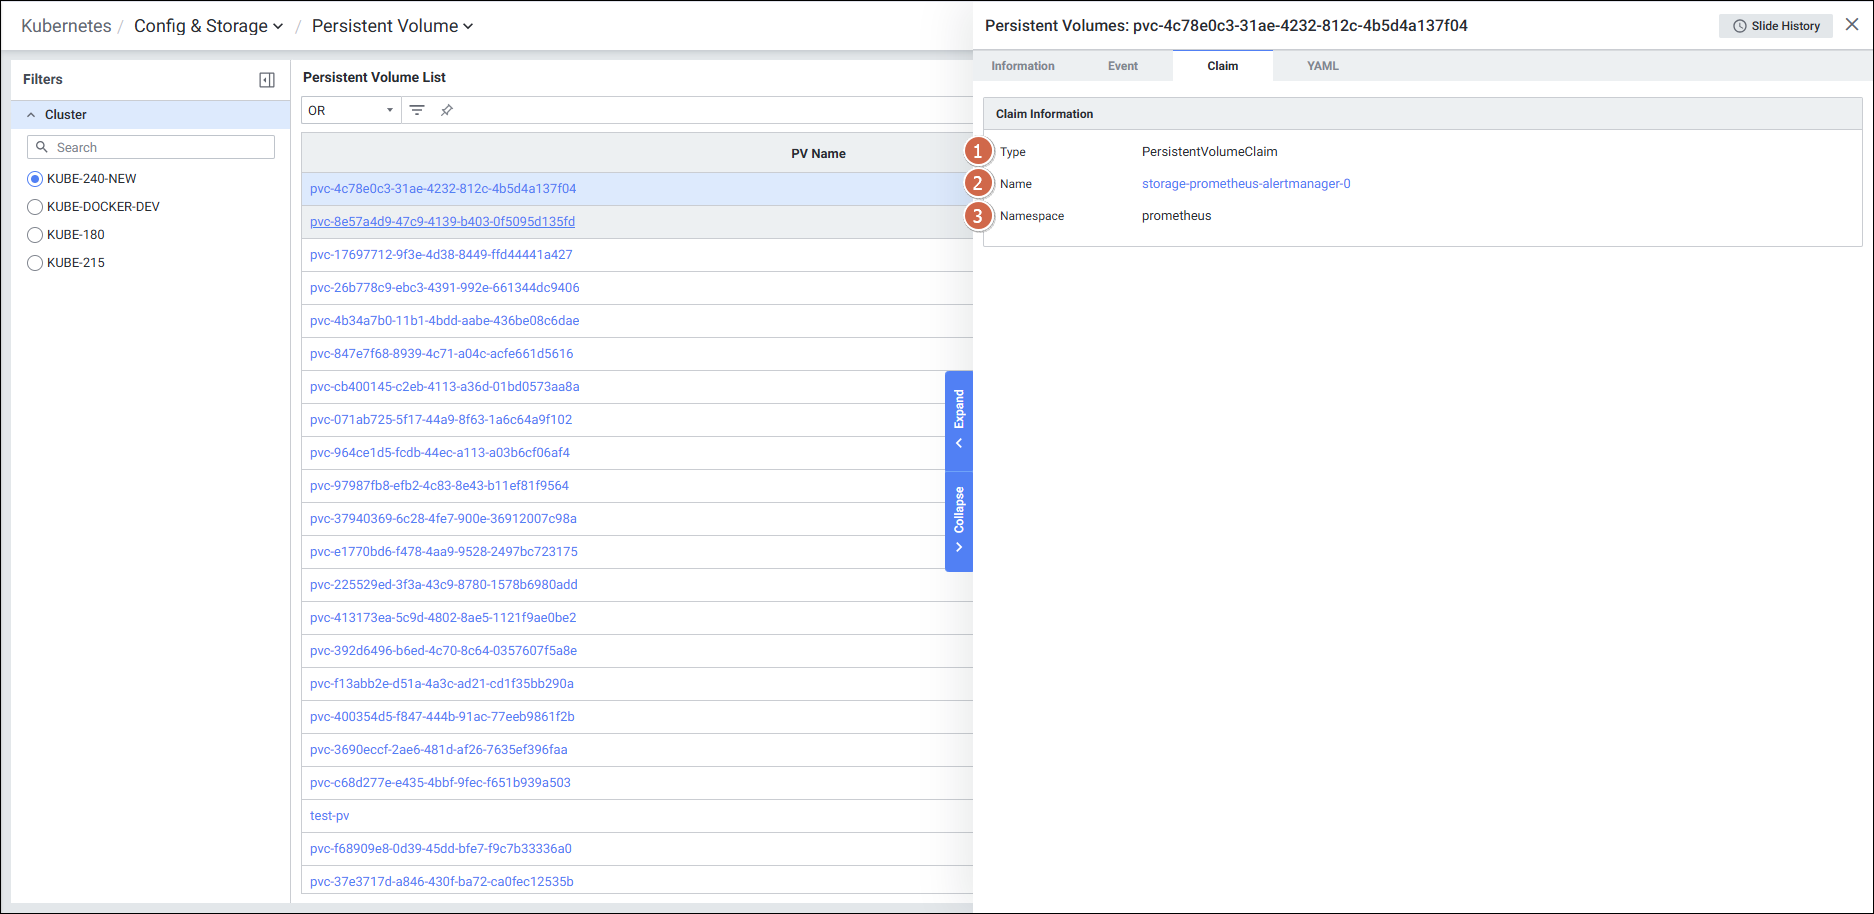This screenshot has height=914, width=1874.
Task: Open the test-pv volume link
Action: tap(330, 816)
